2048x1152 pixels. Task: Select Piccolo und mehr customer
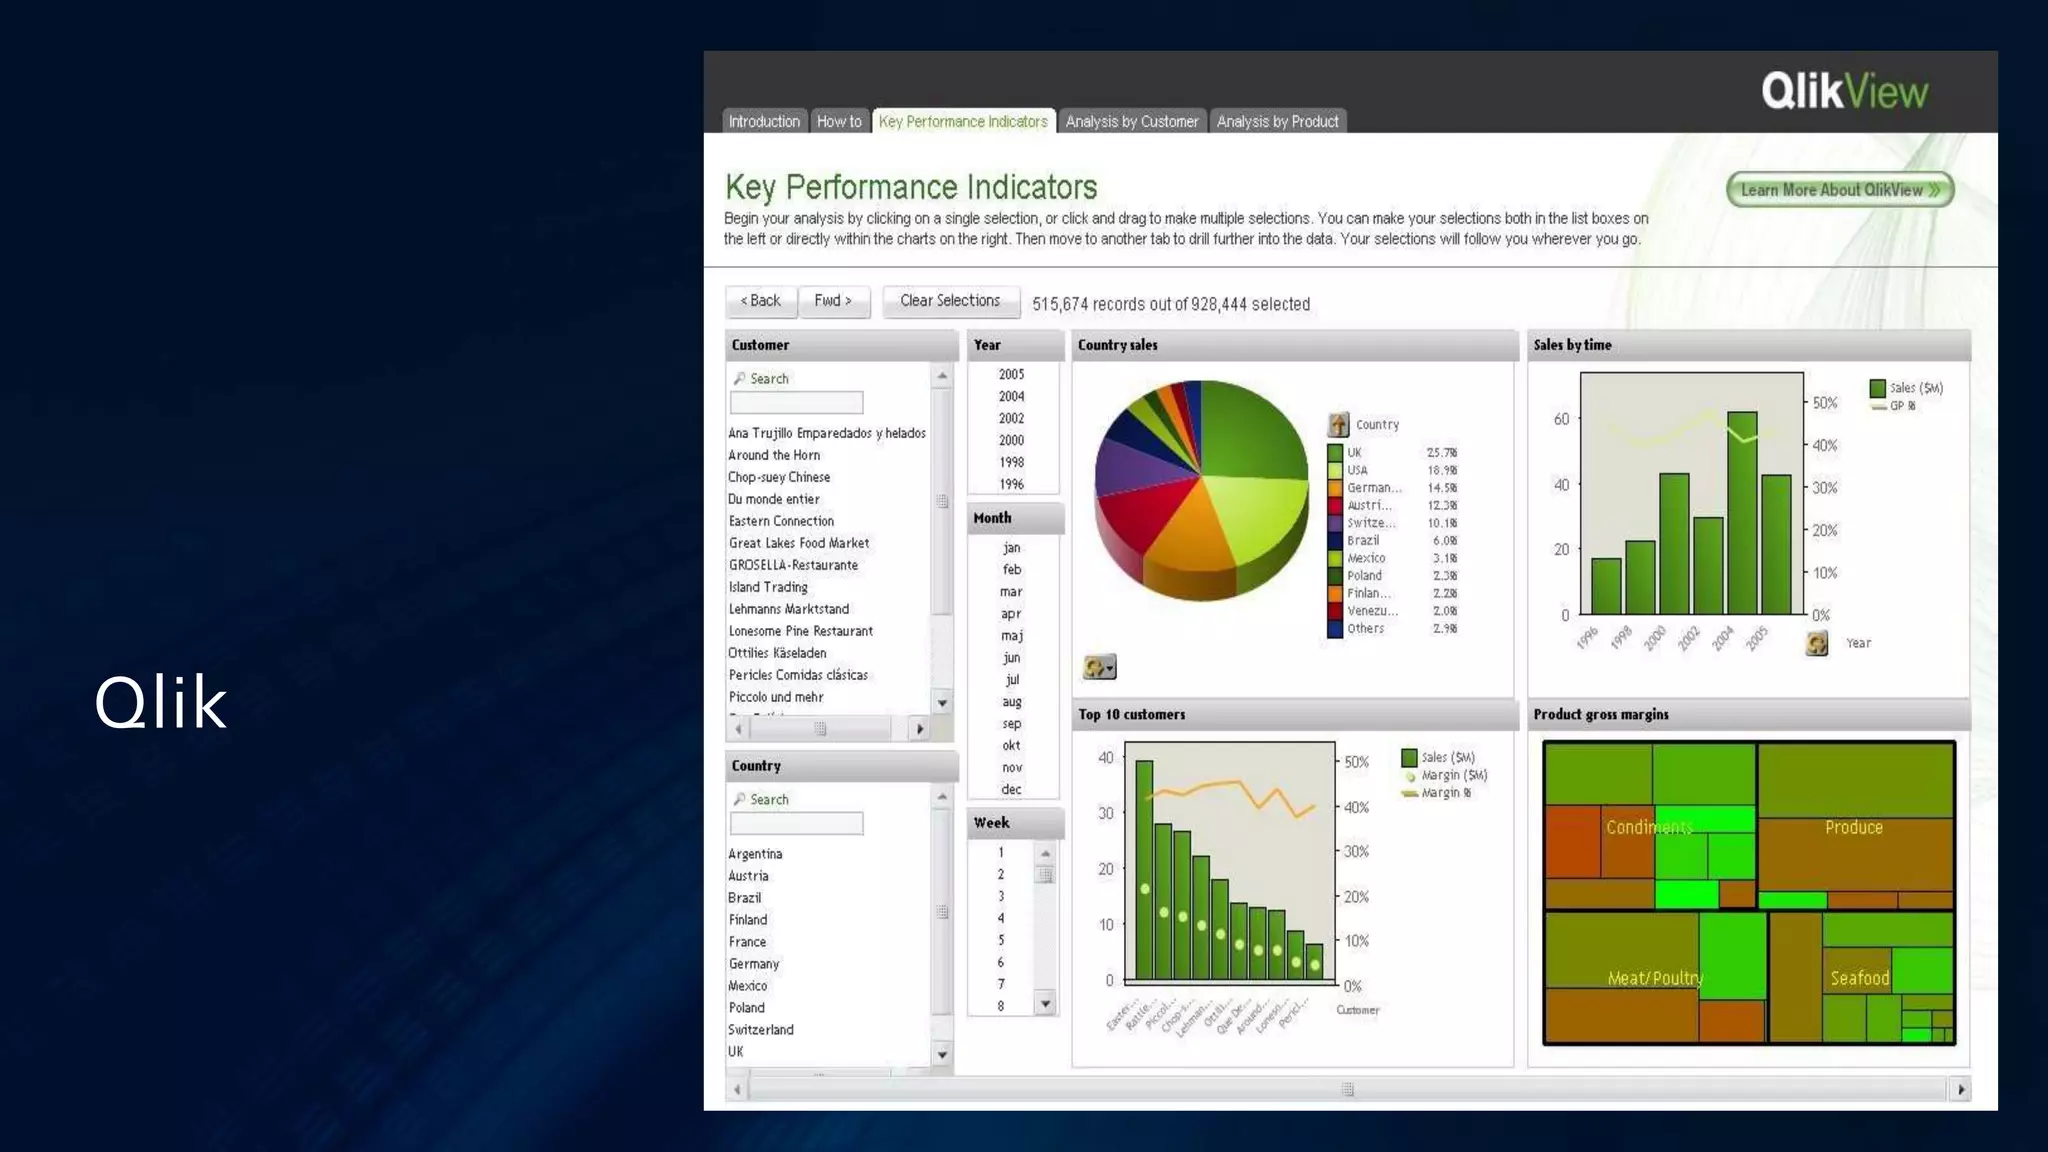point(776,697)
